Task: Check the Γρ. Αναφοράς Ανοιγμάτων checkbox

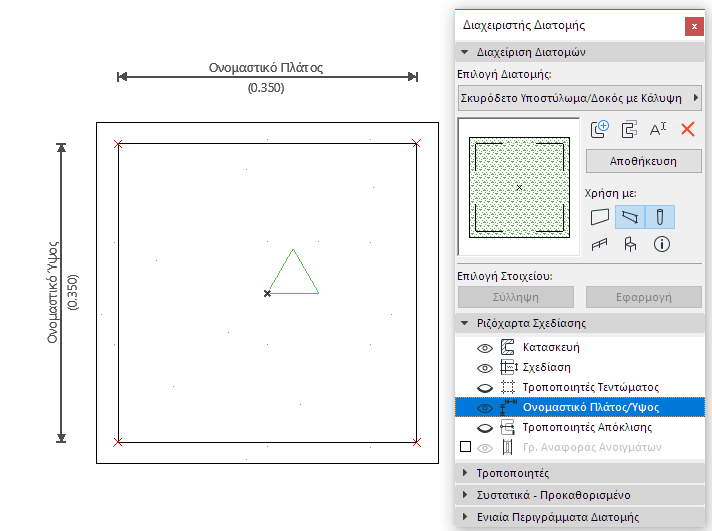Action: [x=465, y=447]
